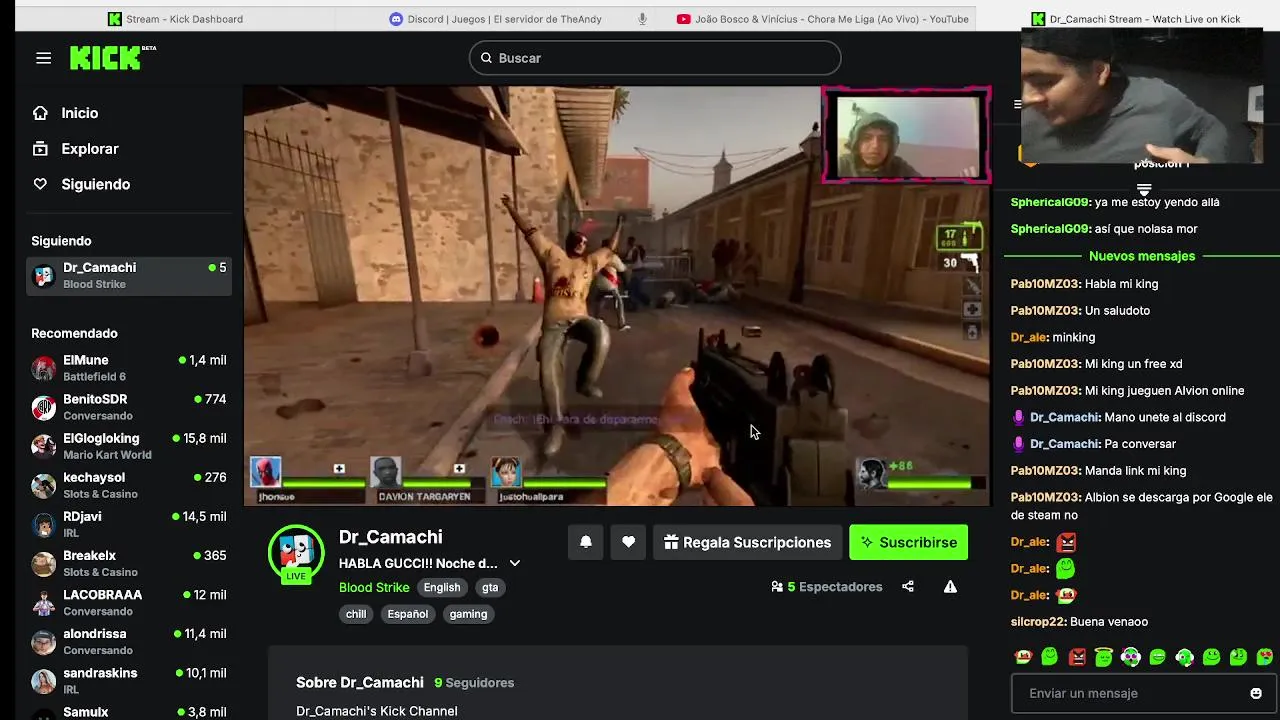This screenshot has width=1280, height=720.
Task: Click alondrissa's avatar in sidebar
Action: tap(43, 642)
